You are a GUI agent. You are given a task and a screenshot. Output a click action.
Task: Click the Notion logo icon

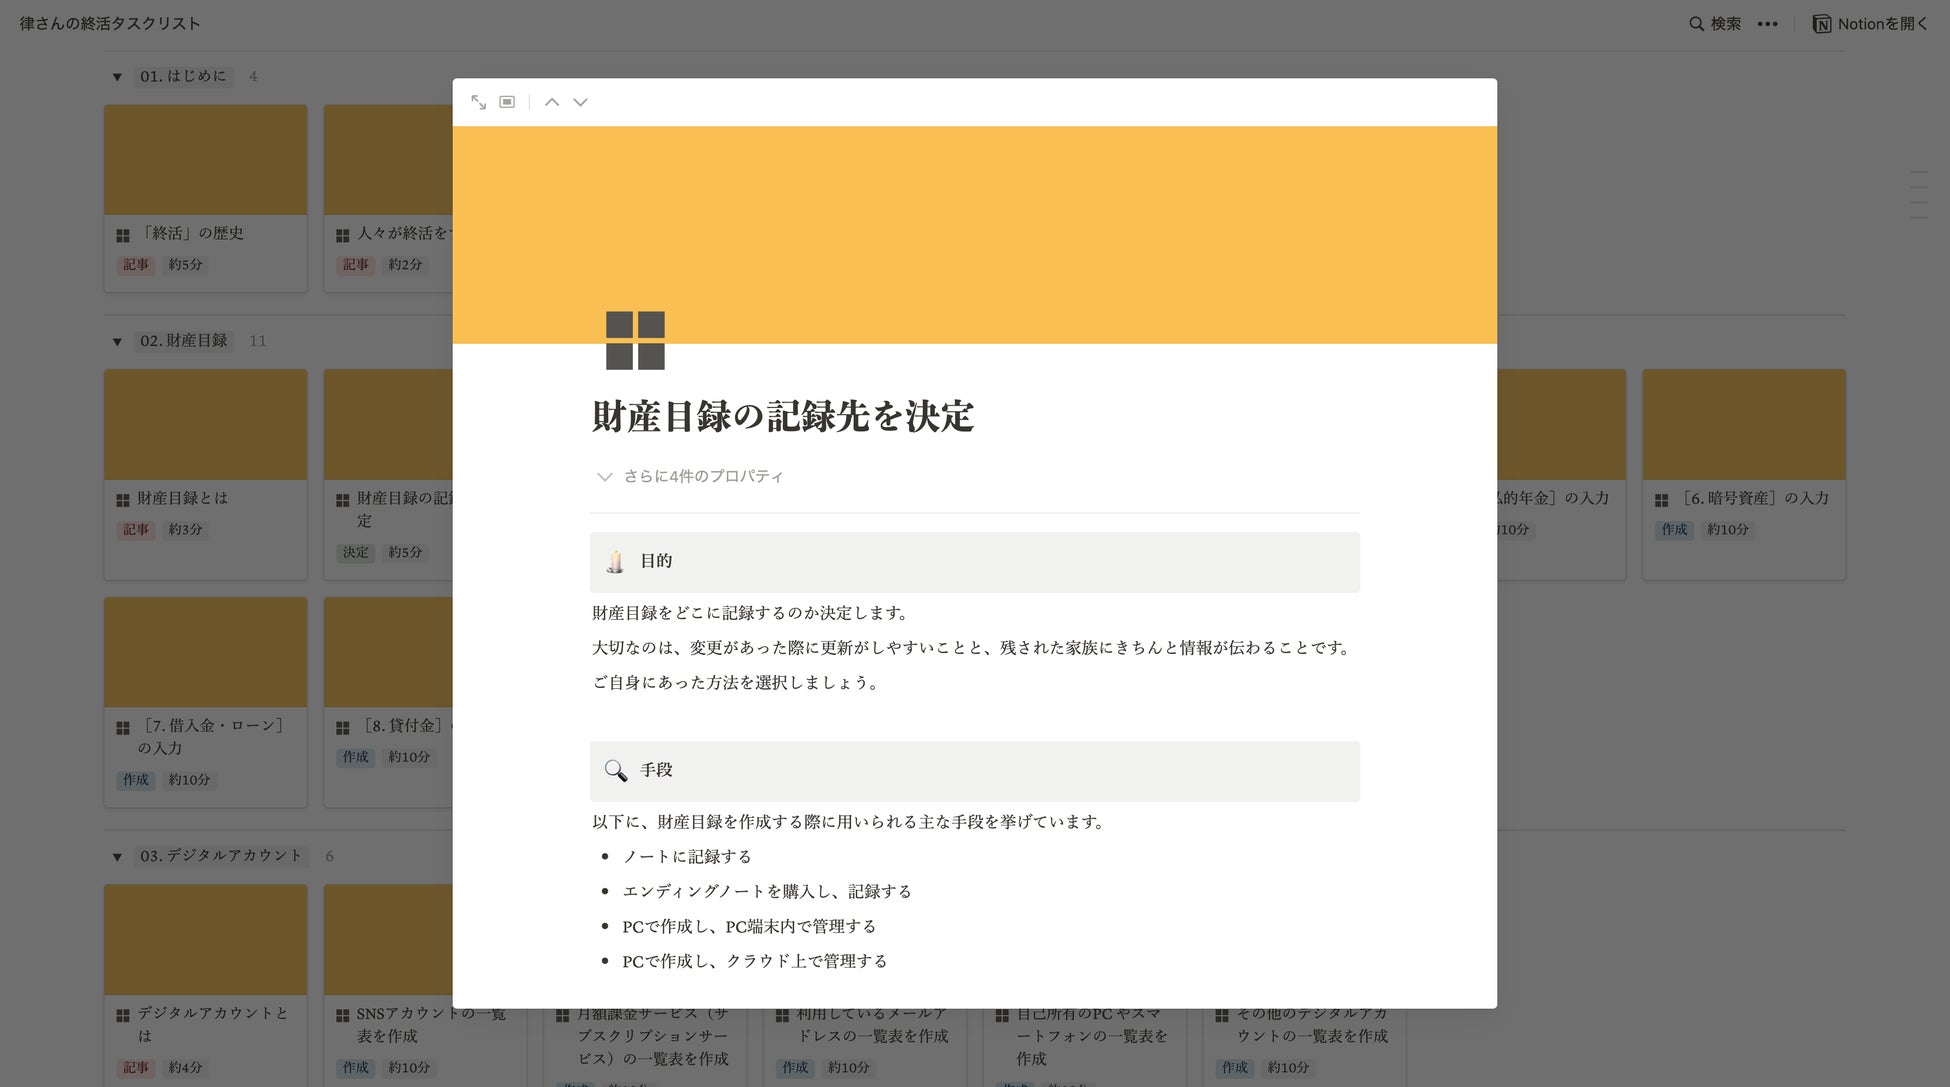point(1821,24)
